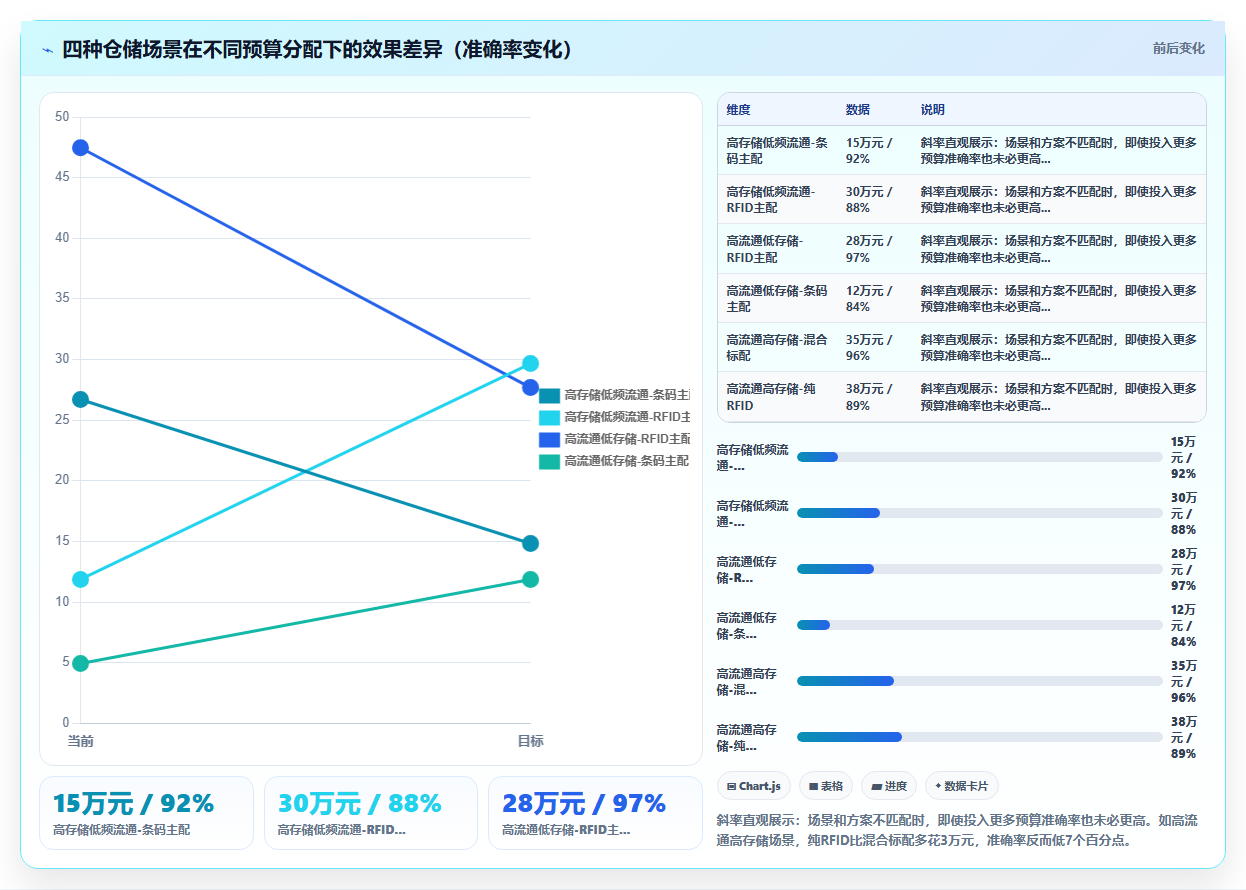Toggle the 高流通低存储-RFID主配 blue legend swatch
Image resolution: width=1246 pixels, height=890 pixels.
click(x=549, y=439)
